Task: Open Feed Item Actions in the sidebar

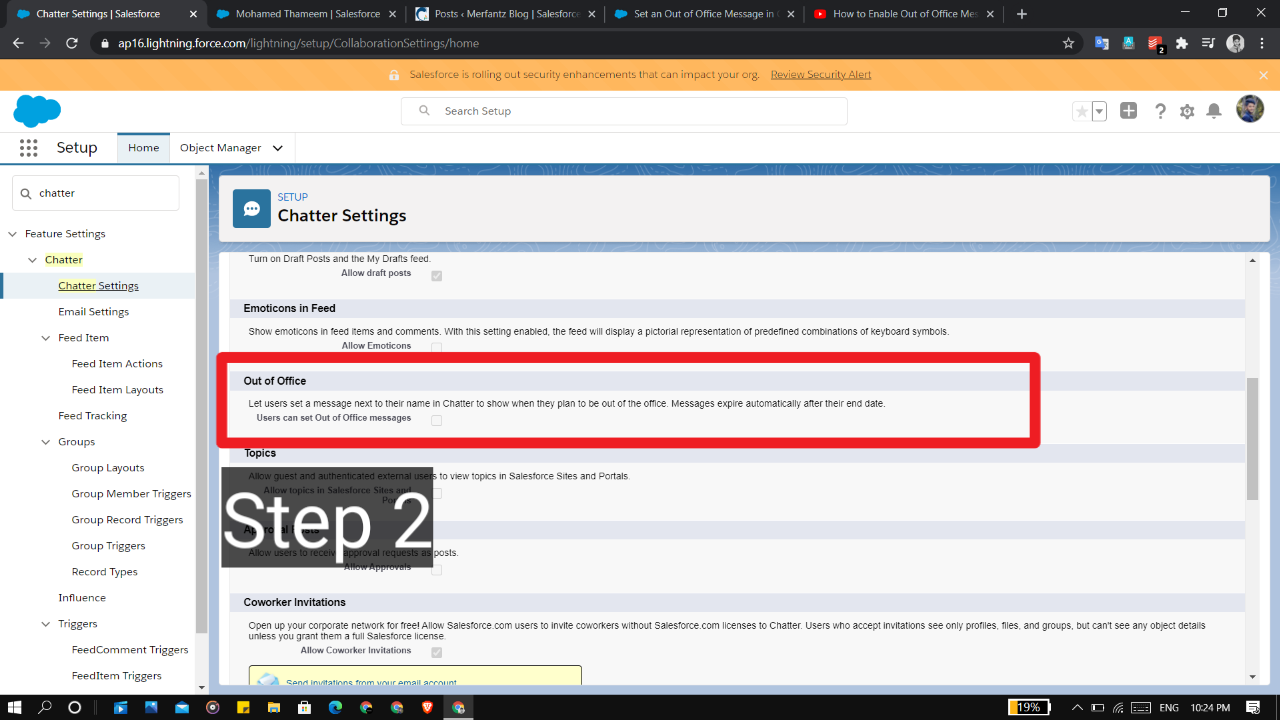Action: (117, 364)
